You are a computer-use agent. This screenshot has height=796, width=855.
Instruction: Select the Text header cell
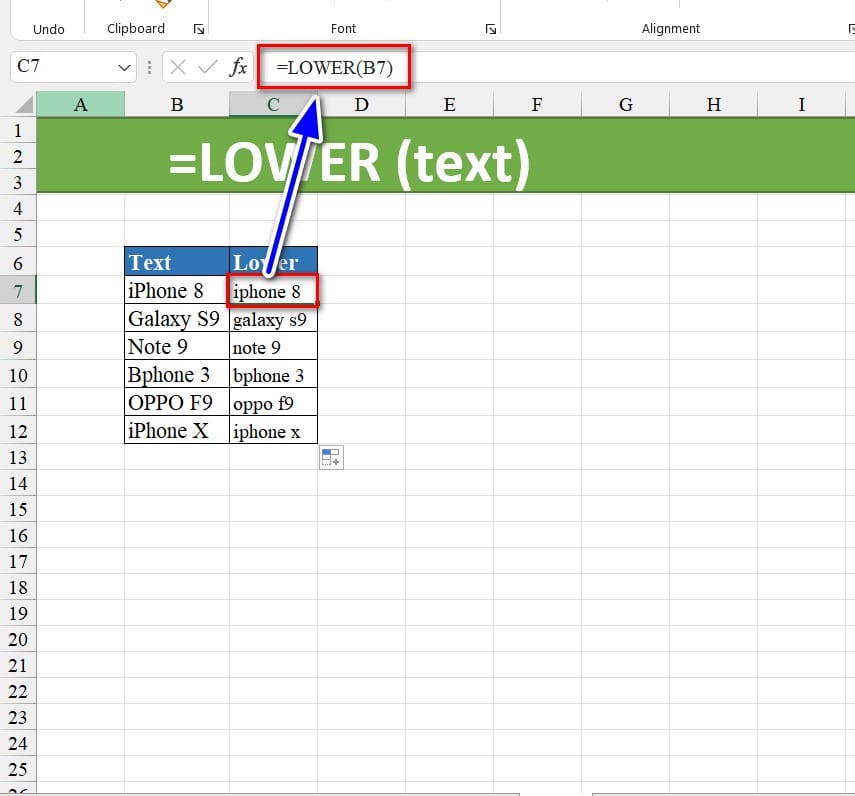(x=177, y=262)
